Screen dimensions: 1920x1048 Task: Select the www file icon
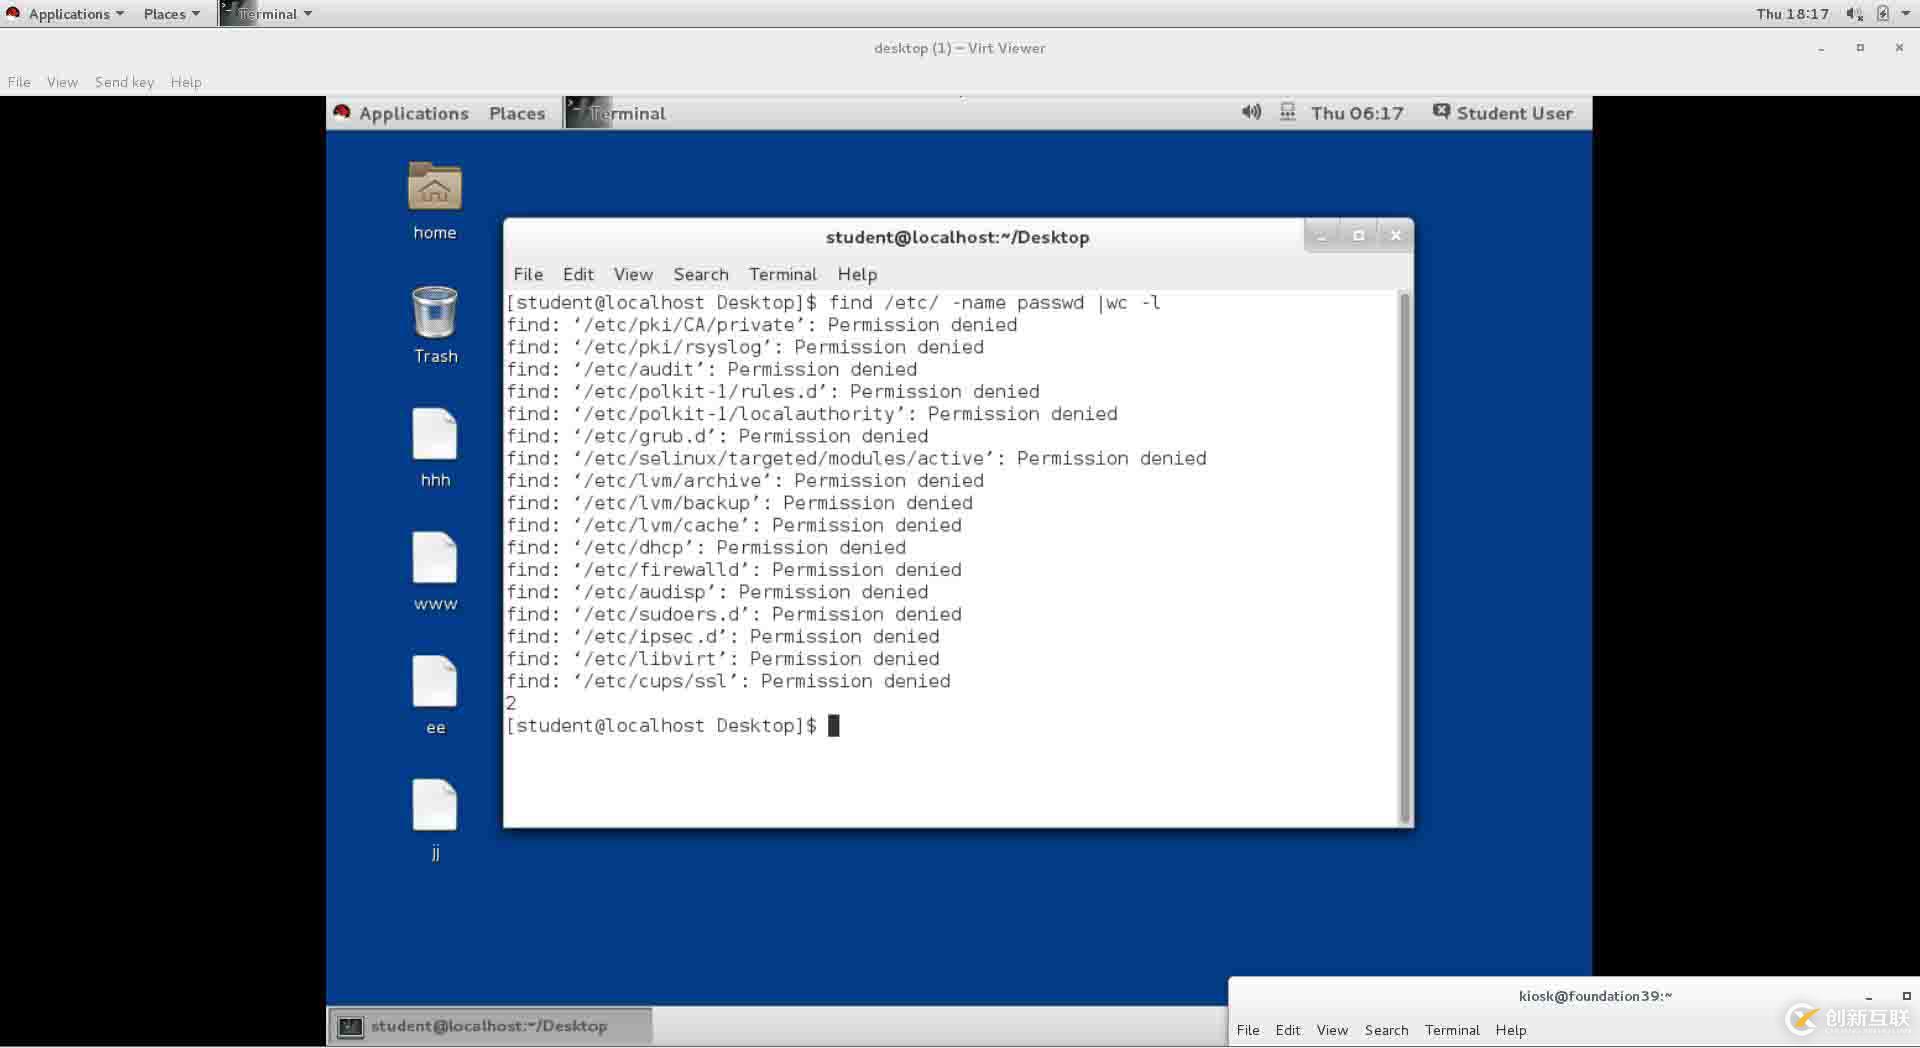(434, 560)
